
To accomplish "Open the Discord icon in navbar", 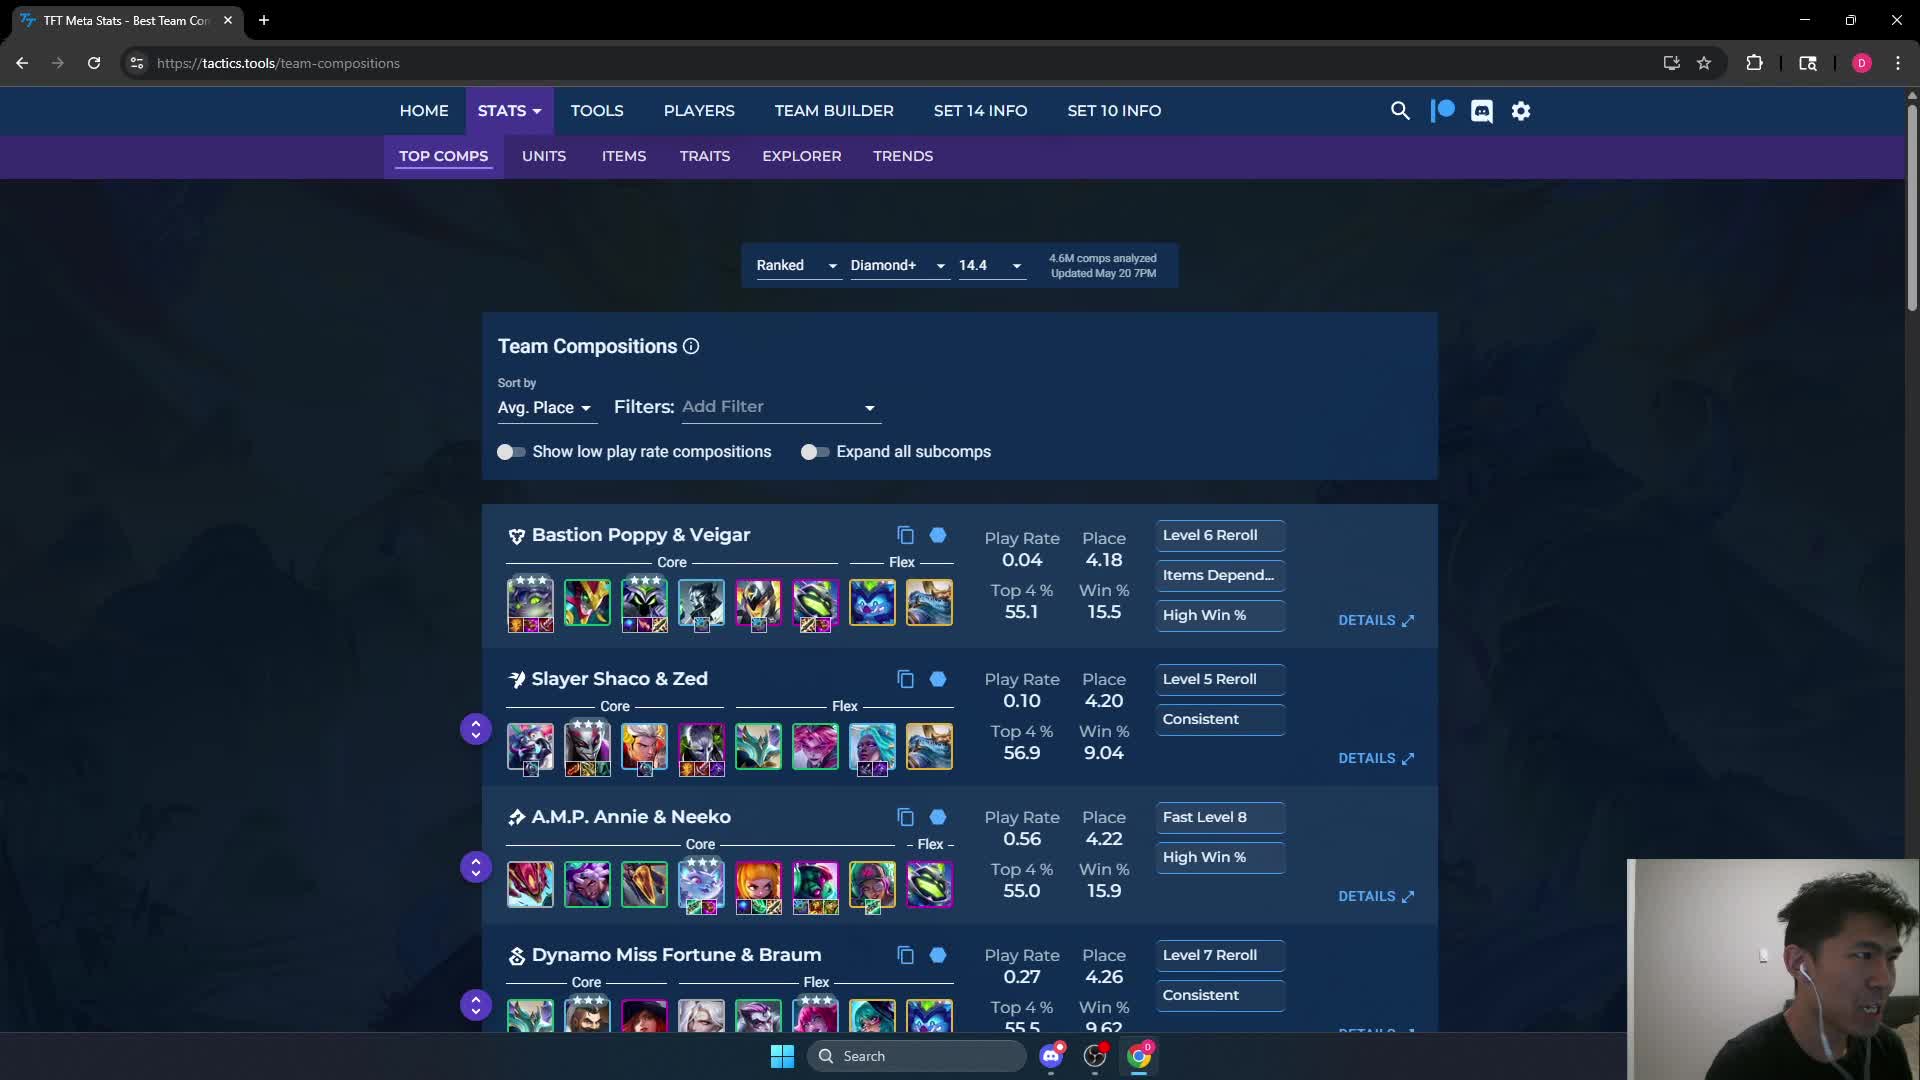I will pos(1482,111).
